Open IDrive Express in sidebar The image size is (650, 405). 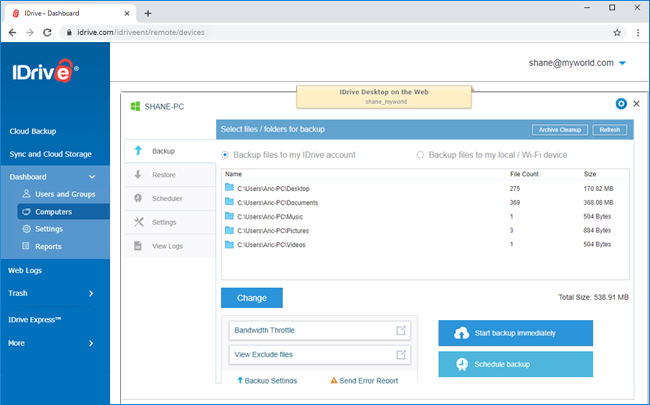pos(34,320)
